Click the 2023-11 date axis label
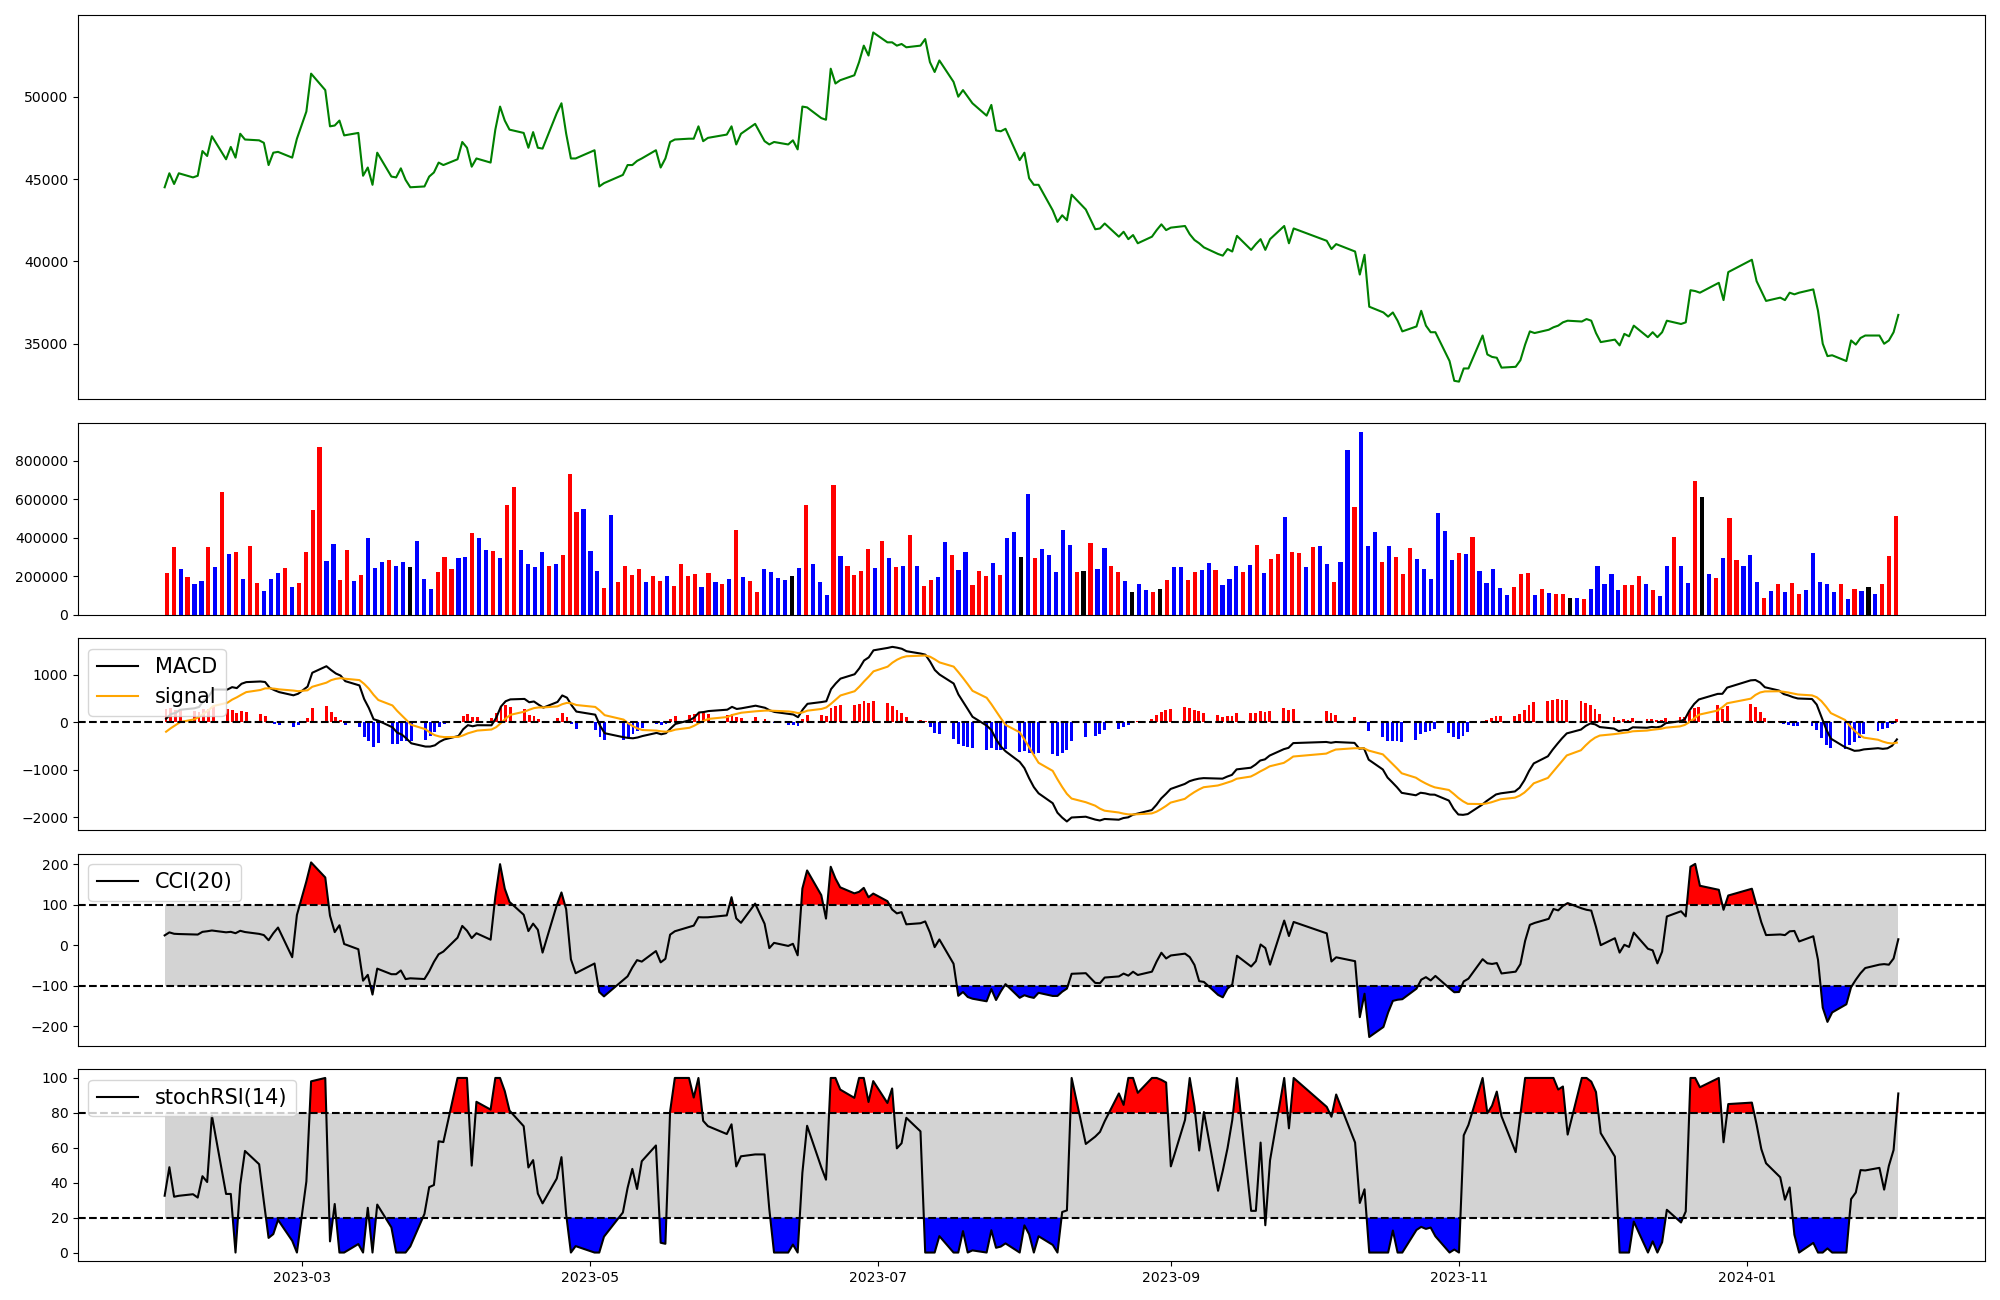The image size is (2000, 1300). (1459, 1277)
